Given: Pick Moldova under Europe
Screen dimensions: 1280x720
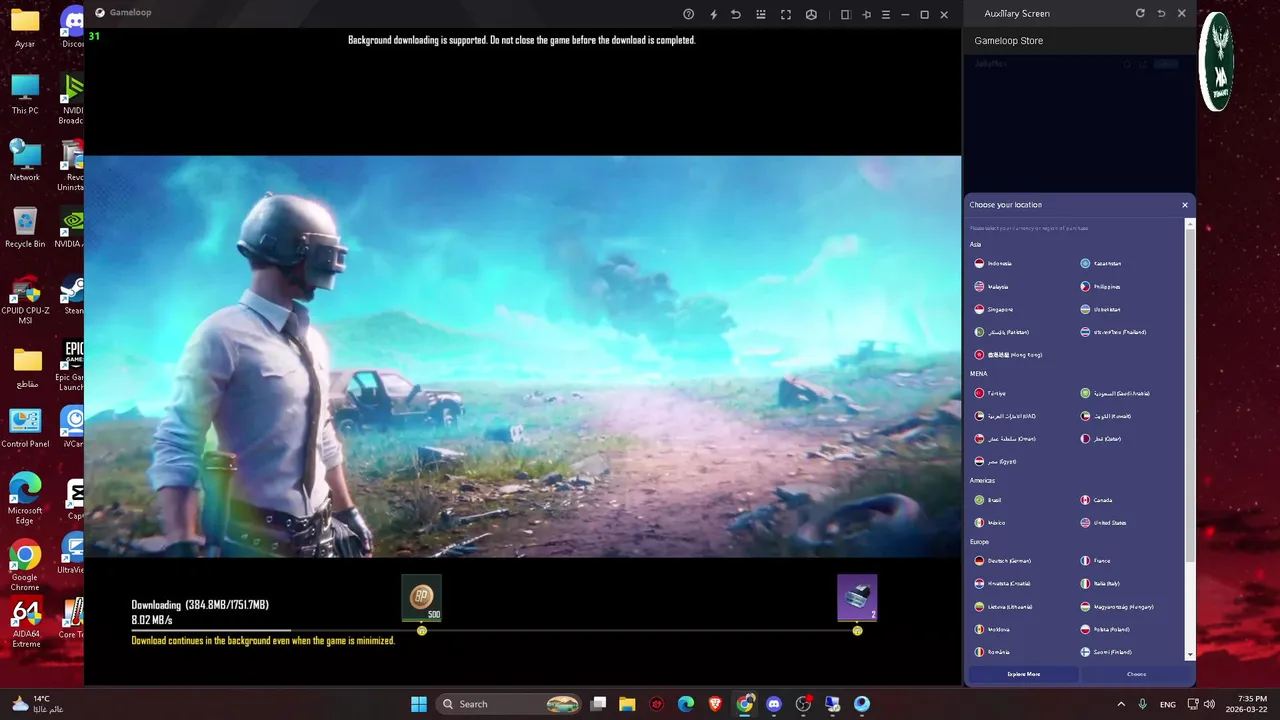Looking at the screenshot, I should coord(992,630).
